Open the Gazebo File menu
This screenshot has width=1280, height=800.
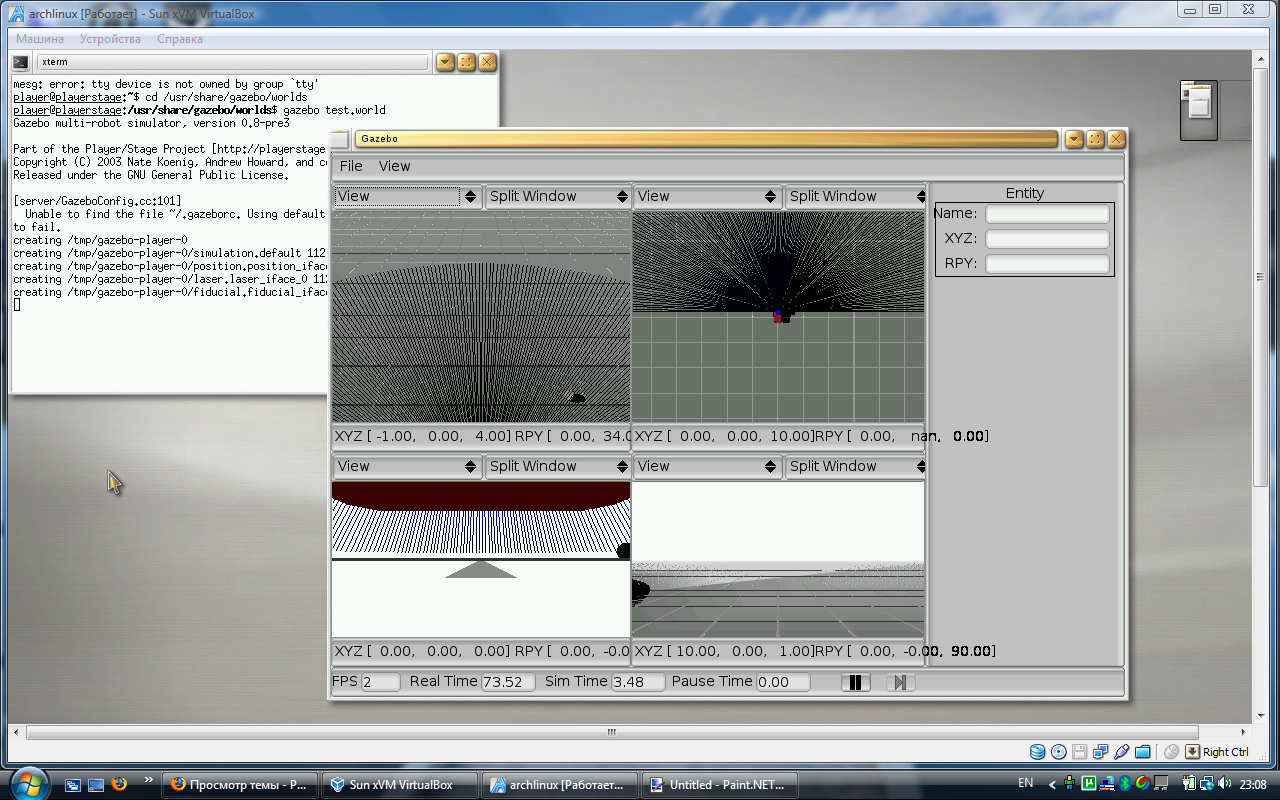351,166
